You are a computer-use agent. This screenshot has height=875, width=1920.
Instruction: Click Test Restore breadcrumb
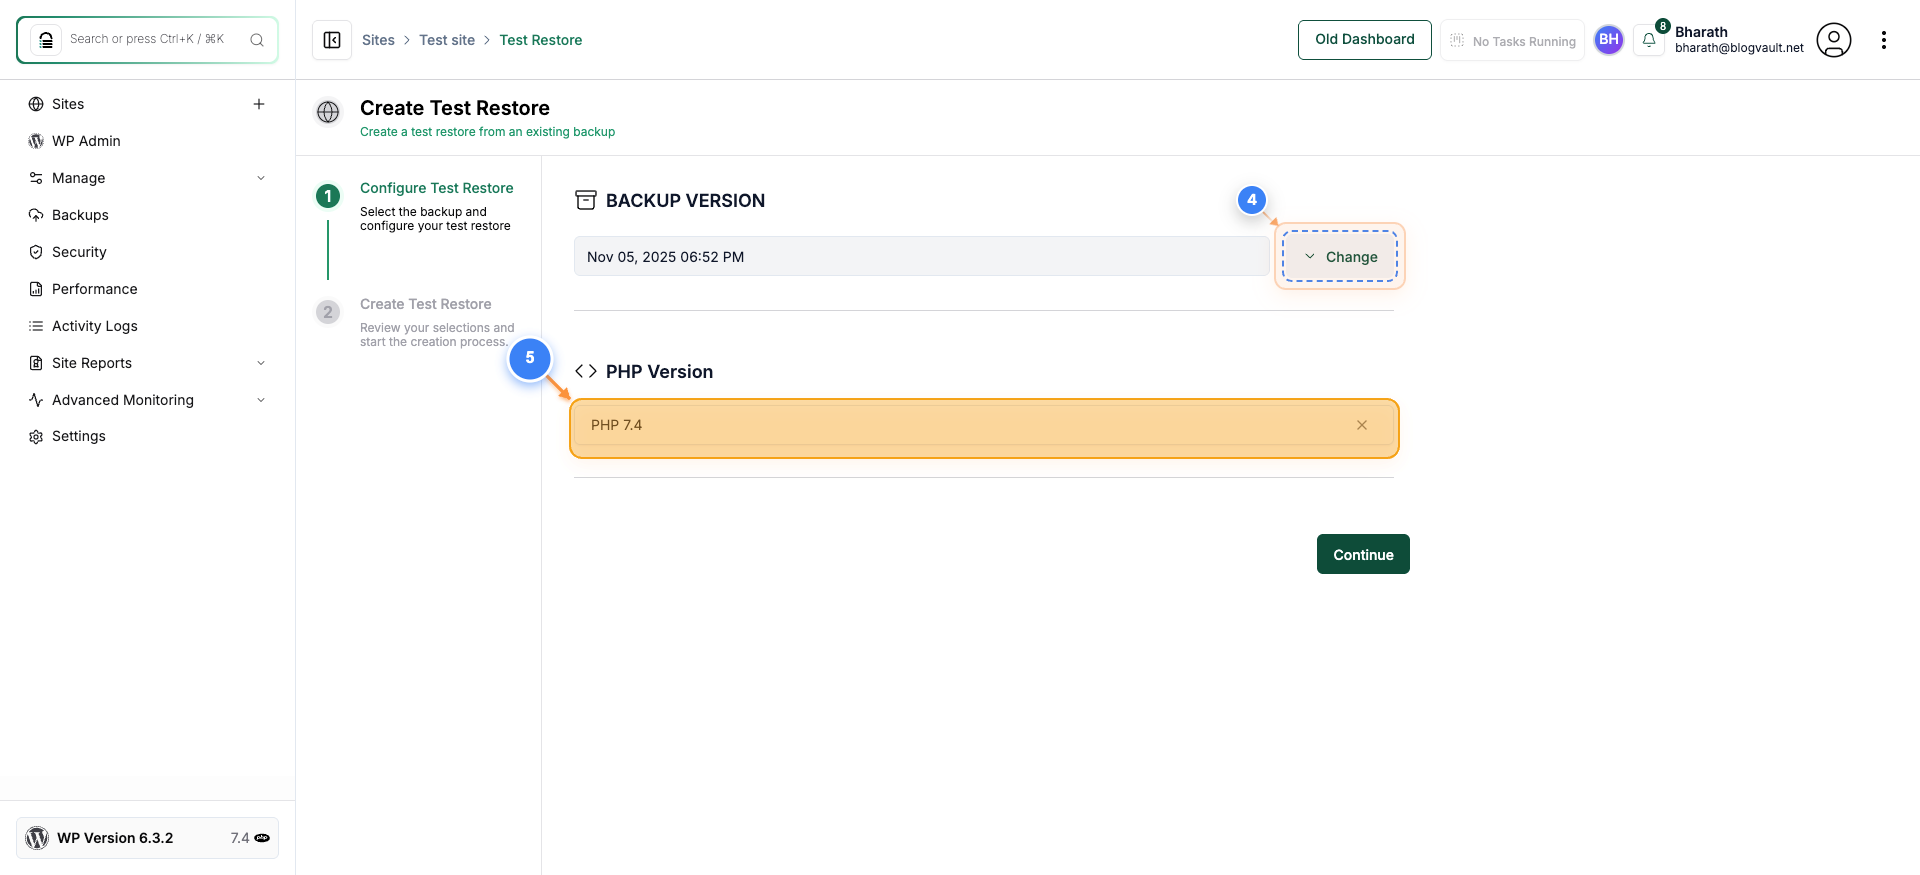(541, 40)
